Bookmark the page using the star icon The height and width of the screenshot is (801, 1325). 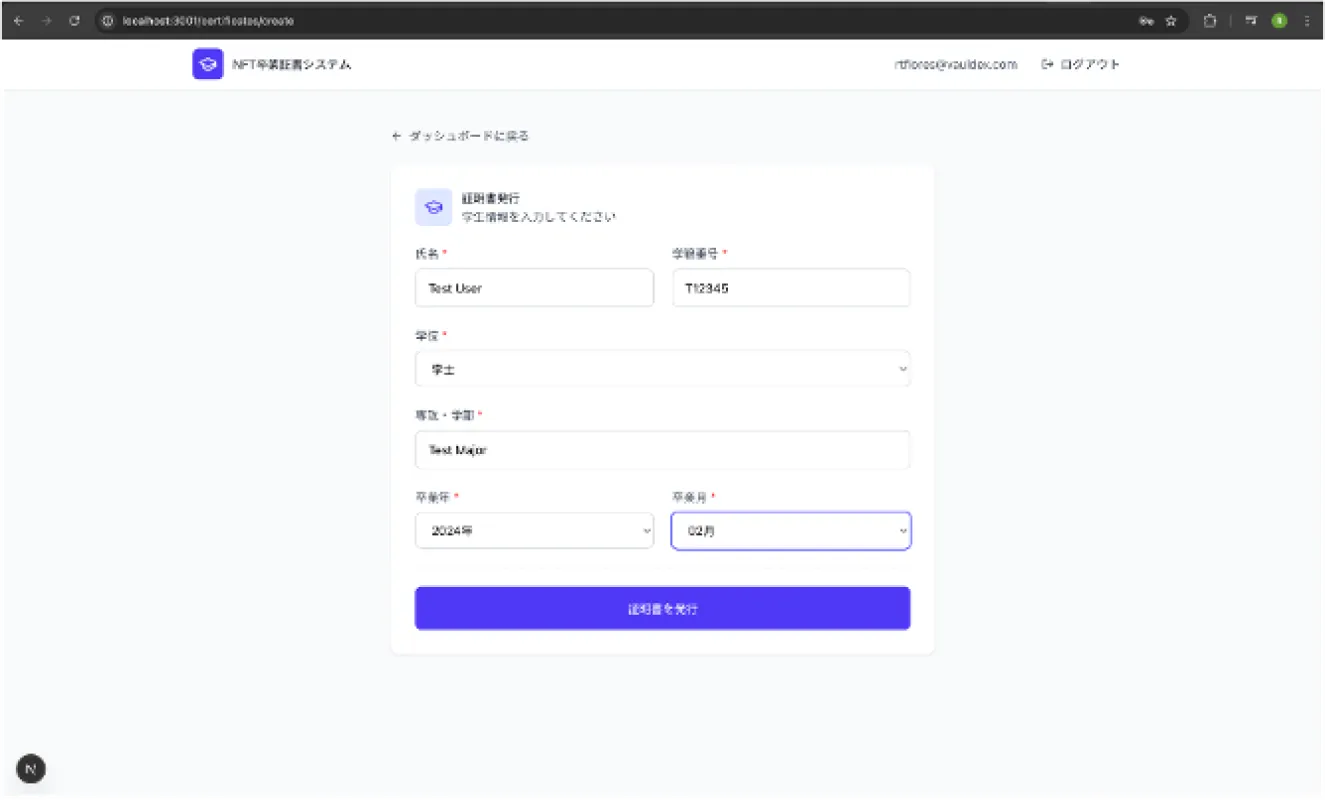[1168, 20]
